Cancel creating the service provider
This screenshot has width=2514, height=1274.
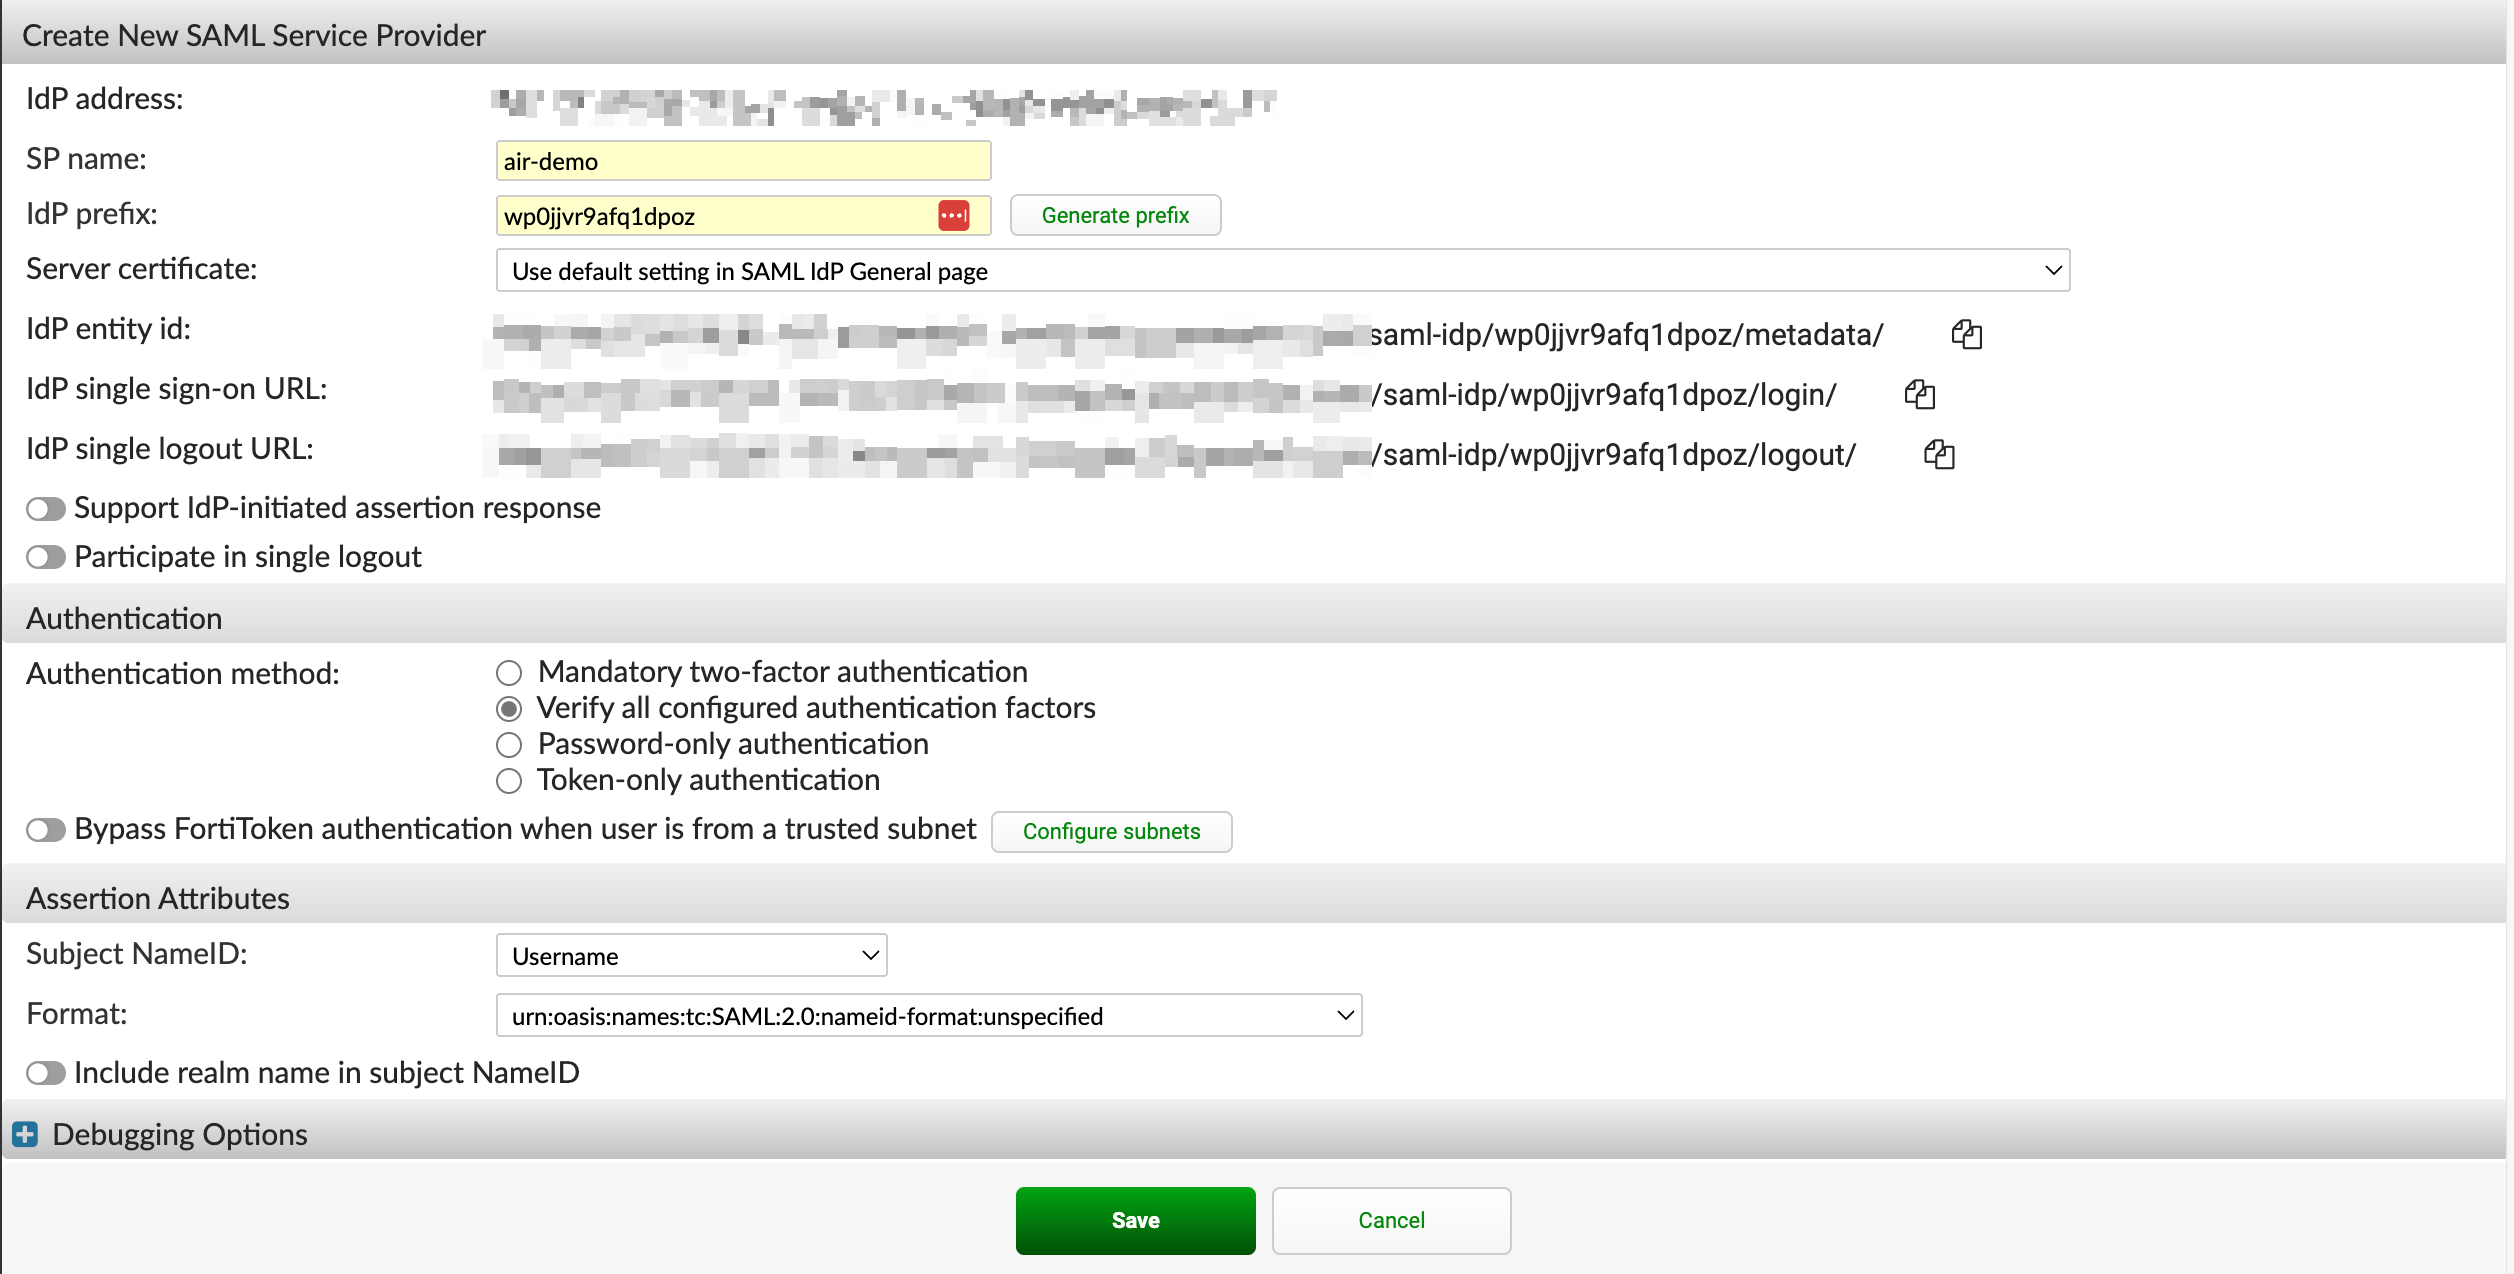pos(1391,1220)
